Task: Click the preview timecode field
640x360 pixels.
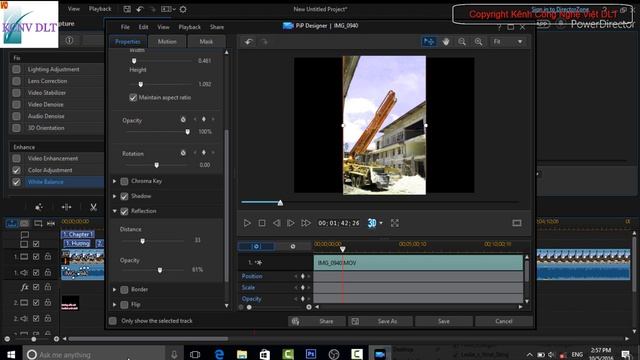Action: [339, 223]
